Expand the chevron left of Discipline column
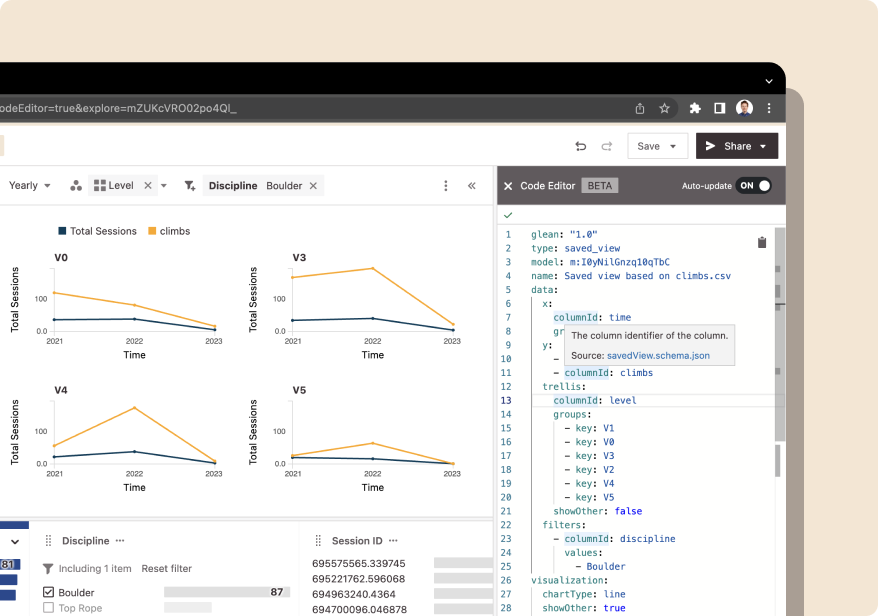This screenshot has height=616, width=878. click(x=15, y=542)
